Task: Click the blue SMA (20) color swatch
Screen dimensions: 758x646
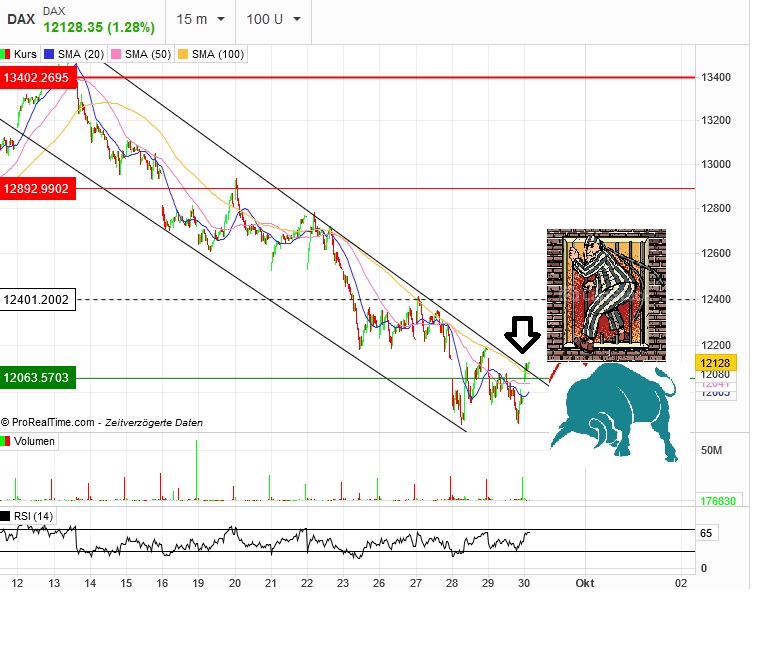Action: click(x=49, y=54)
